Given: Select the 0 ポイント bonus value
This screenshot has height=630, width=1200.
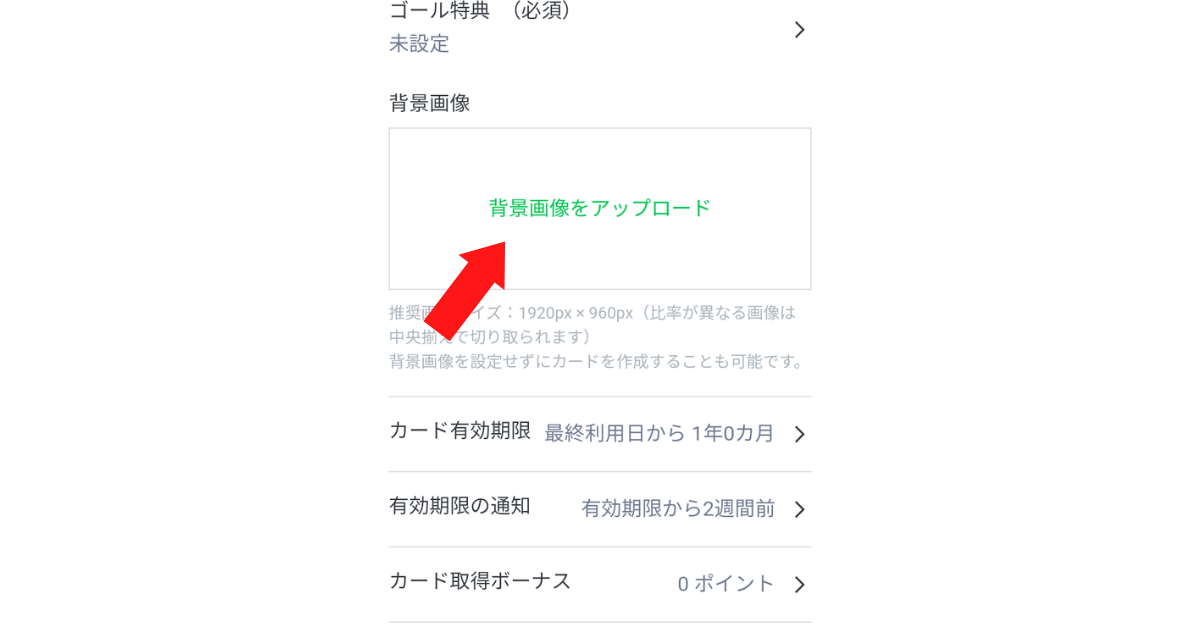Looking at the screenshot, I should (726, 584).
